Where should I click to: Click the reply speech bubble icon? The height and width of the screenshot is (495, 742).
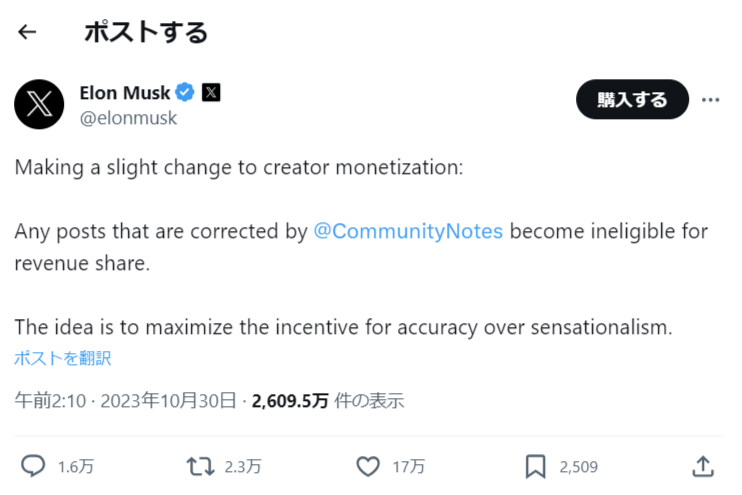point(34,466)
